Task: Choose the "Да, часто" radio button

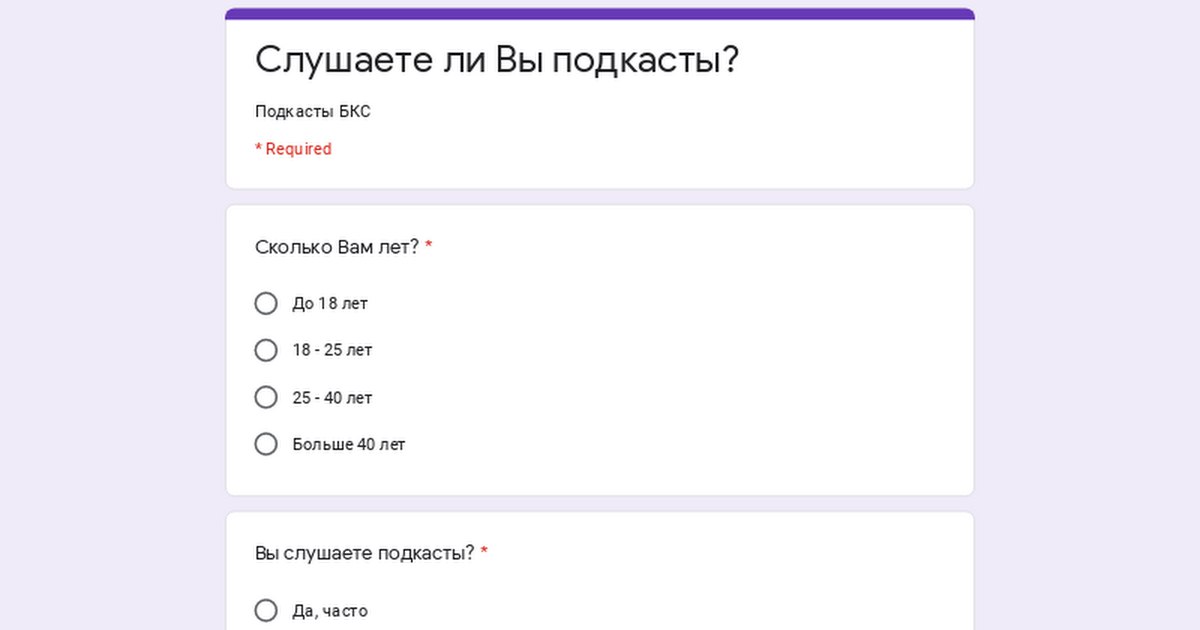Action: click(266, 610)
